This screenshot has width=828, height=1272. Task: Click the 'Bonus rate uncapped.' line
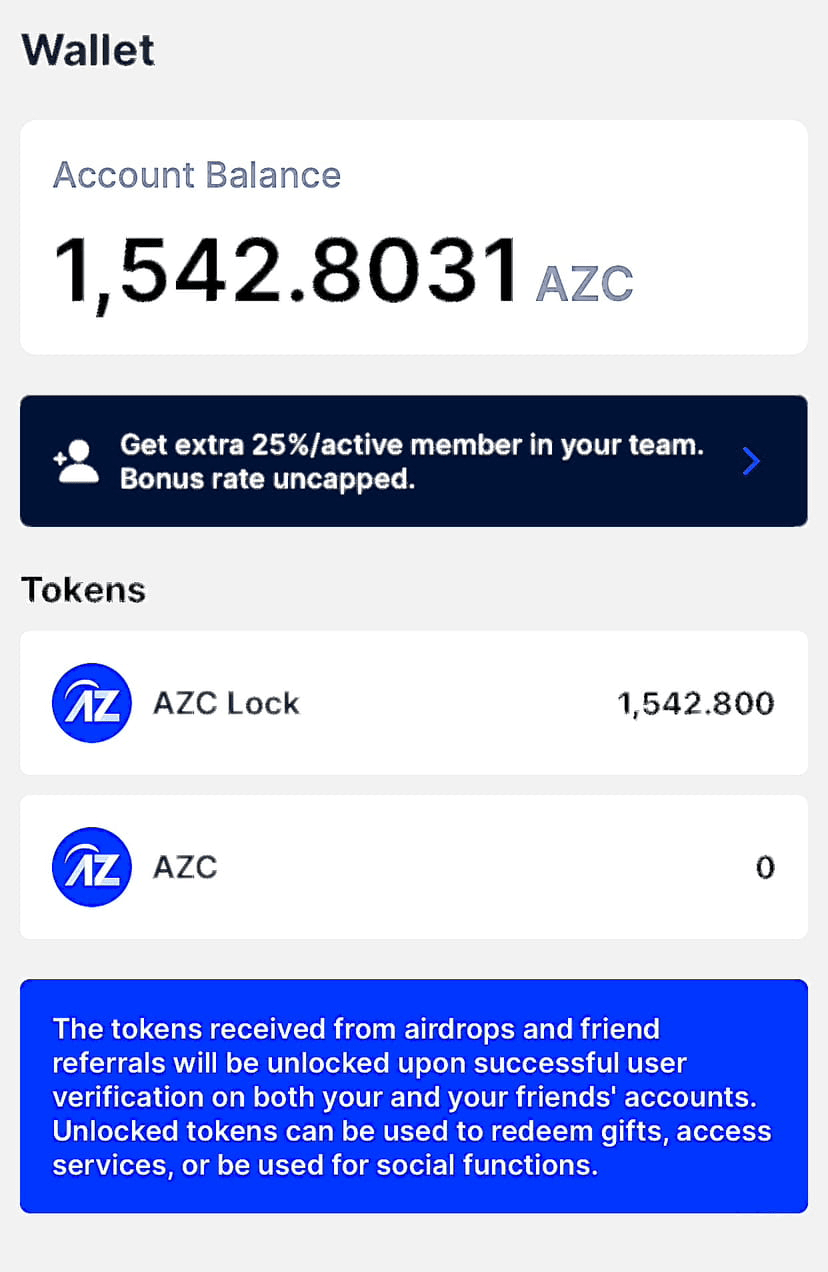point(267,479)
